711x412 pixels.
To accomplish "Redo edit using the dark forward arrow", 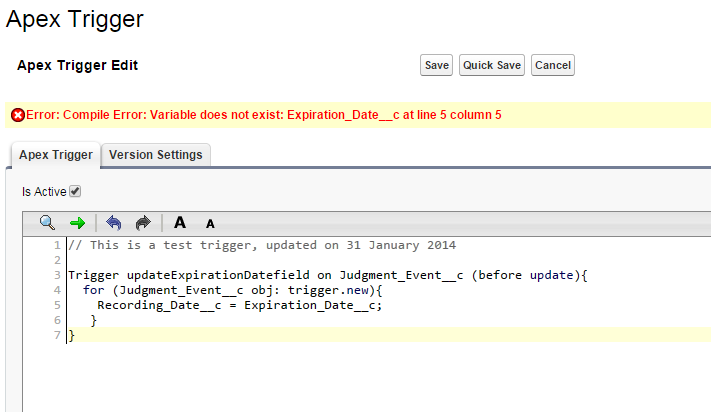I will click(143, 223).
